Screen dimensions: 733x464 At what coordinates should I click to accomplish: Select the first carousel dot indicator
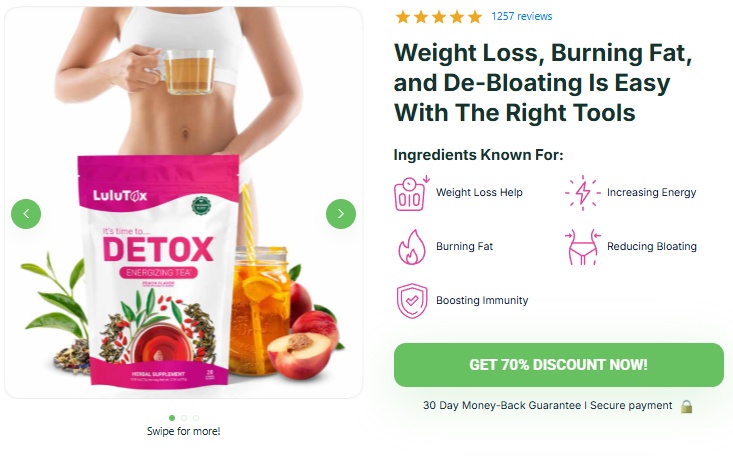click(172, 418)
